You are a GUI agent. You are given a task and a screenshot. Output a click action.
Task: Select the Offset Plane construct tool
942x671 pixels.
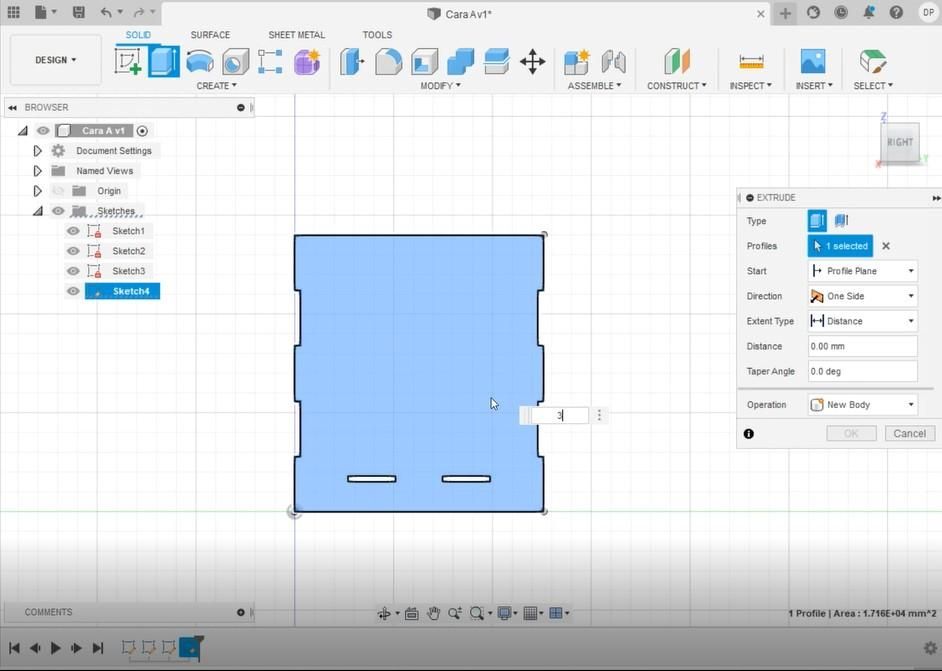pyautogui.click(x=677, y=62)
